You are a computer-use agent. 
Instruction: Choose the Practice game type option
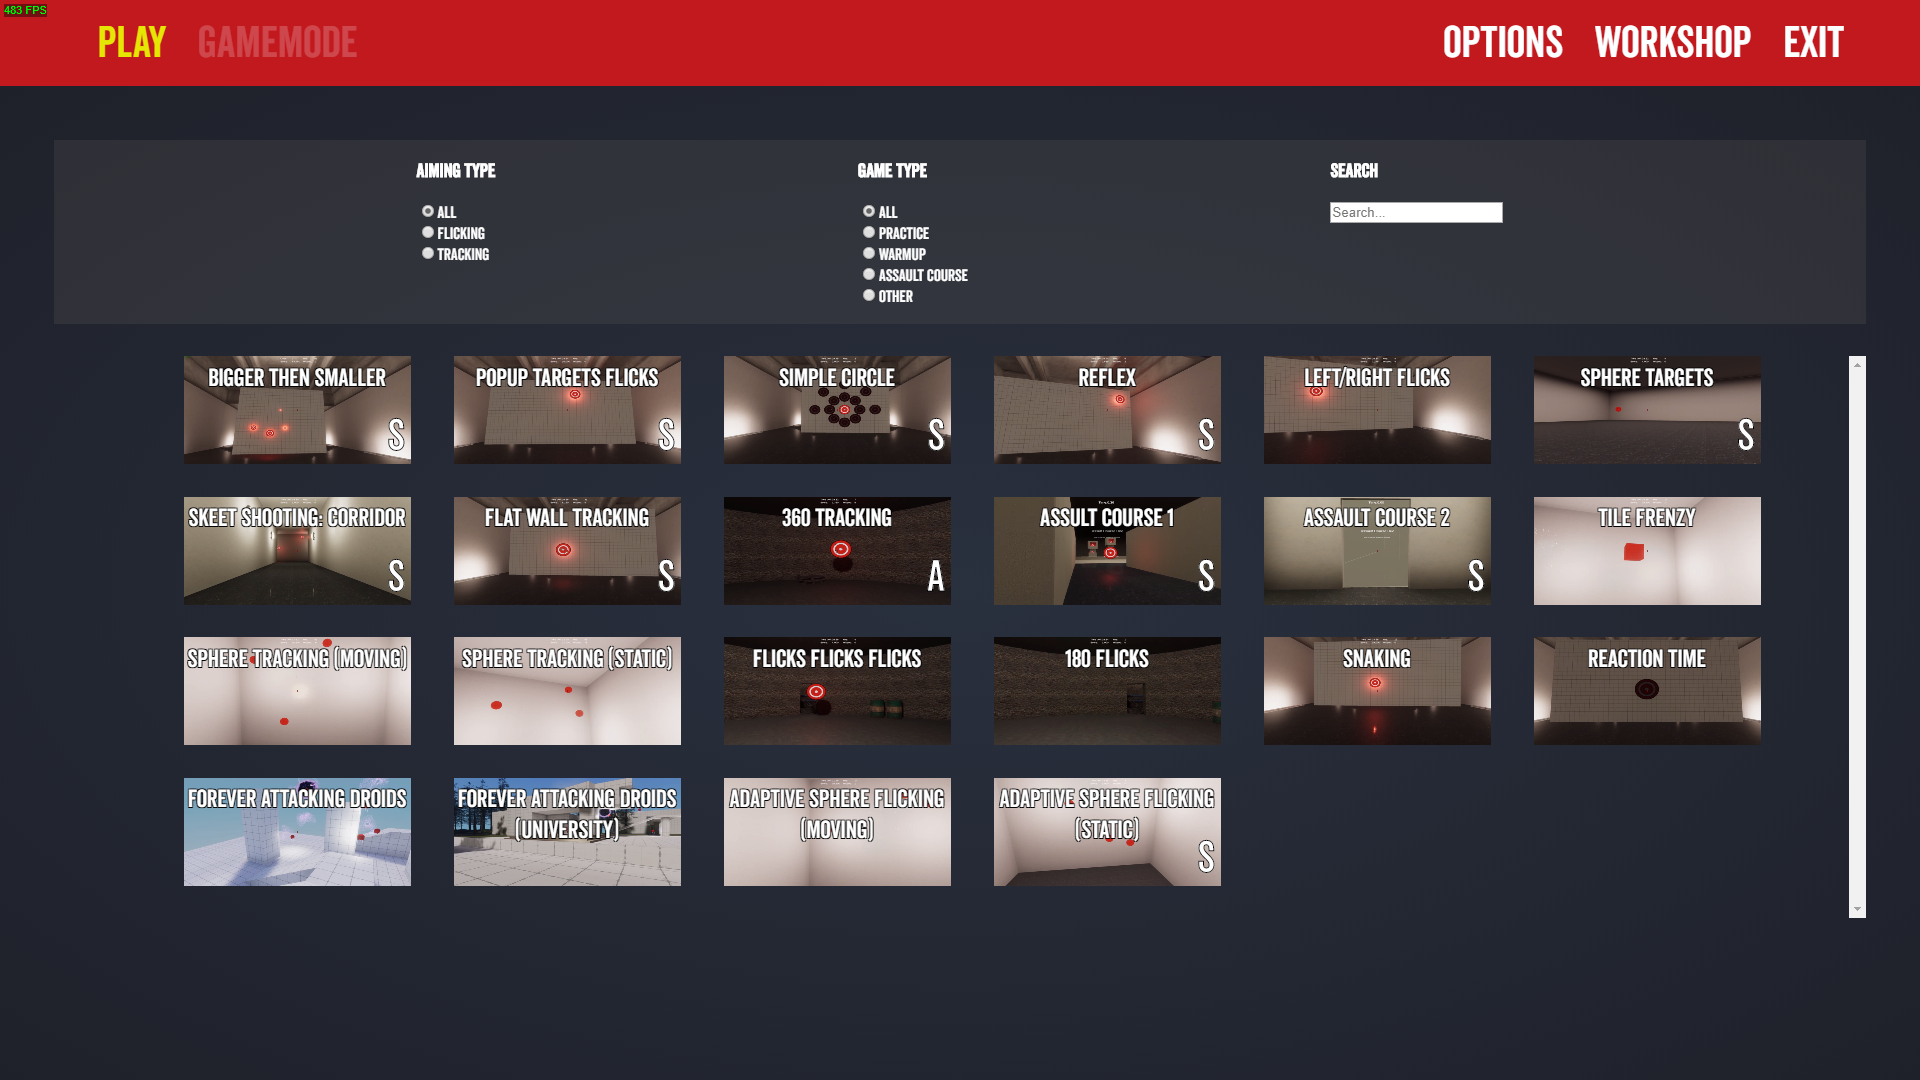click(869, 232)
